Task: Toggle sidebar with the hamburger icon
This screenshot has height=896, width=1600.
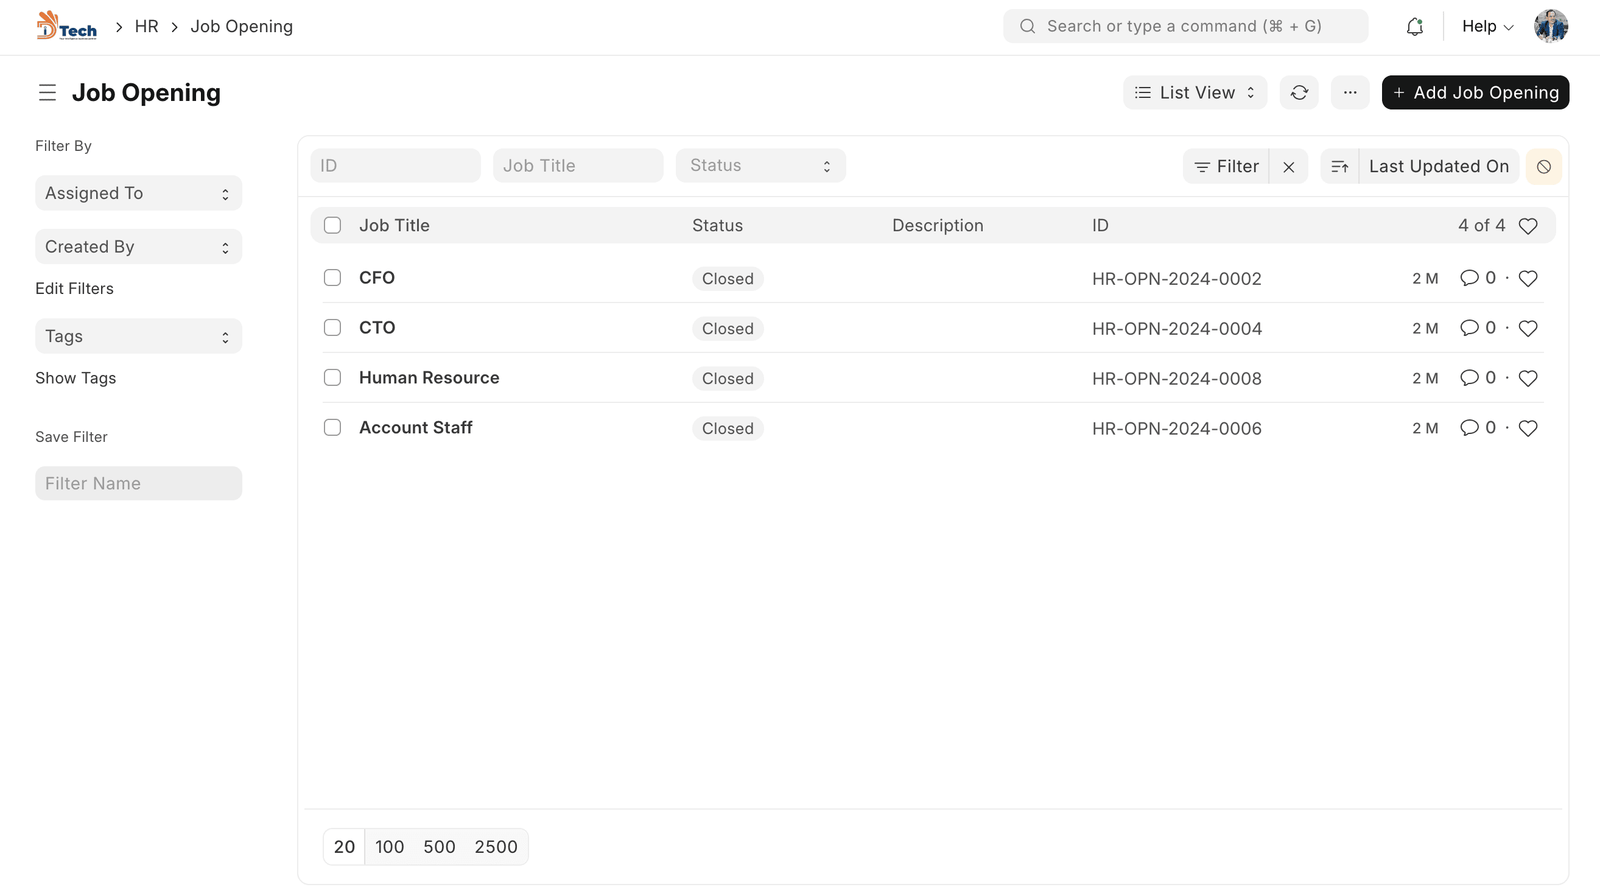Action: (x=47, y=93)
